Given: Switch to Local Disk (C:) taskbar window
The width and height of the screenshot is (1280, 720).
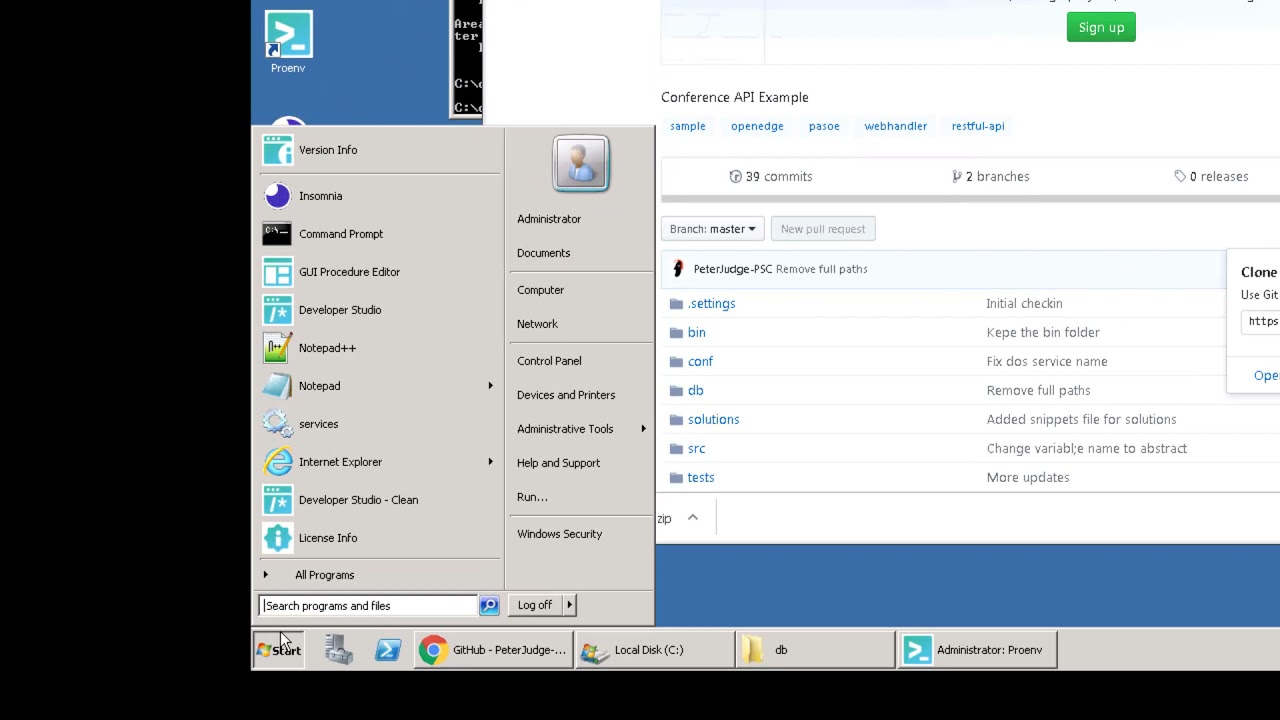Looking at the screenshot, I should click(x=655, y=650).
